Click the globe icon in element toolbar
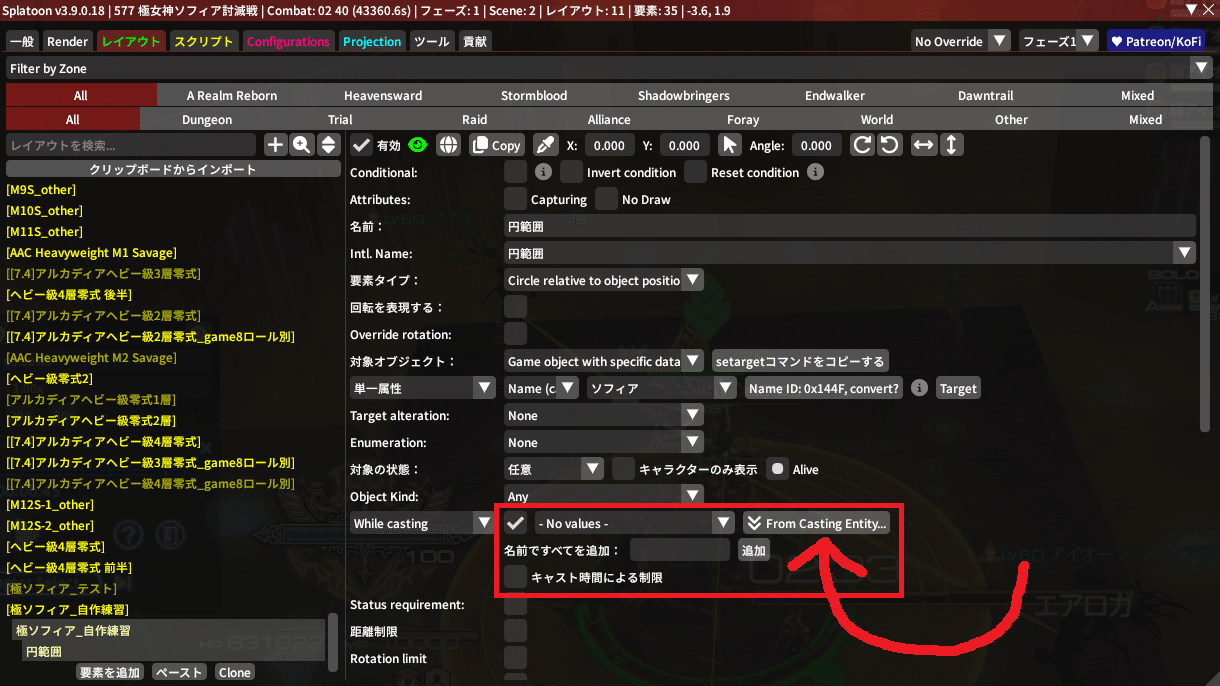This screenshot has height=686, width=1220. (x=449, y=145)
